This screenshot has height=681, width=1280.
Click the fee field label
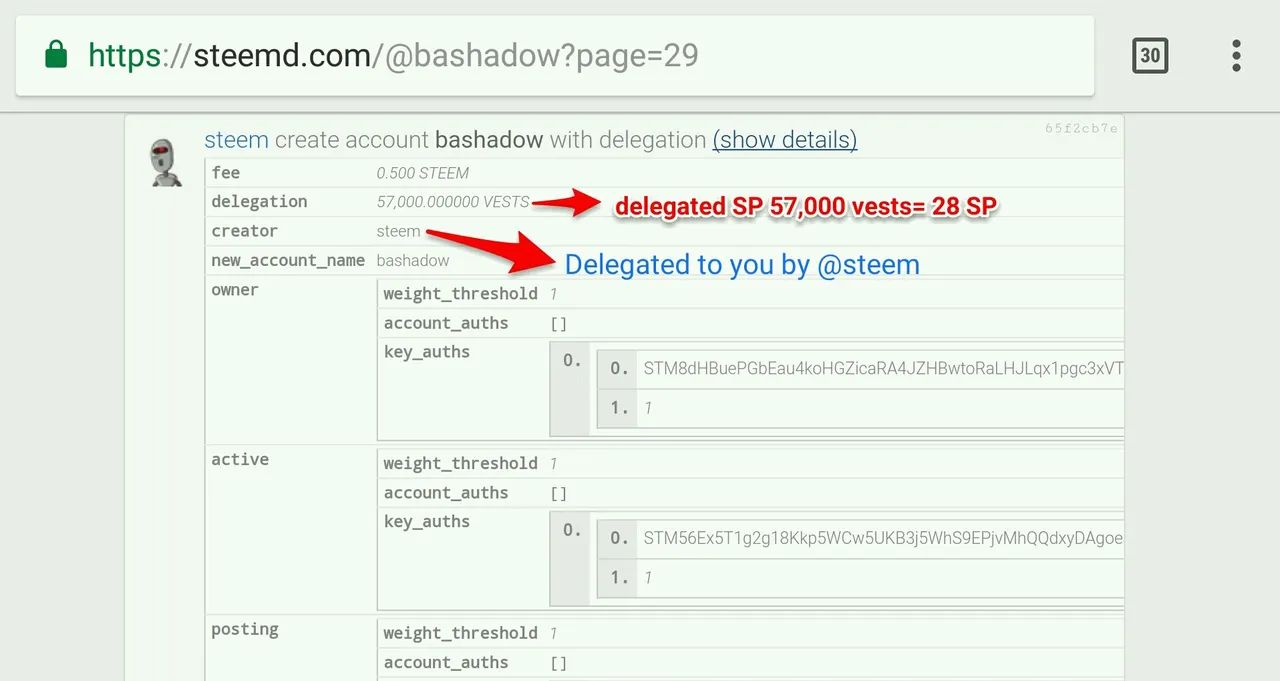coord(226,172)
